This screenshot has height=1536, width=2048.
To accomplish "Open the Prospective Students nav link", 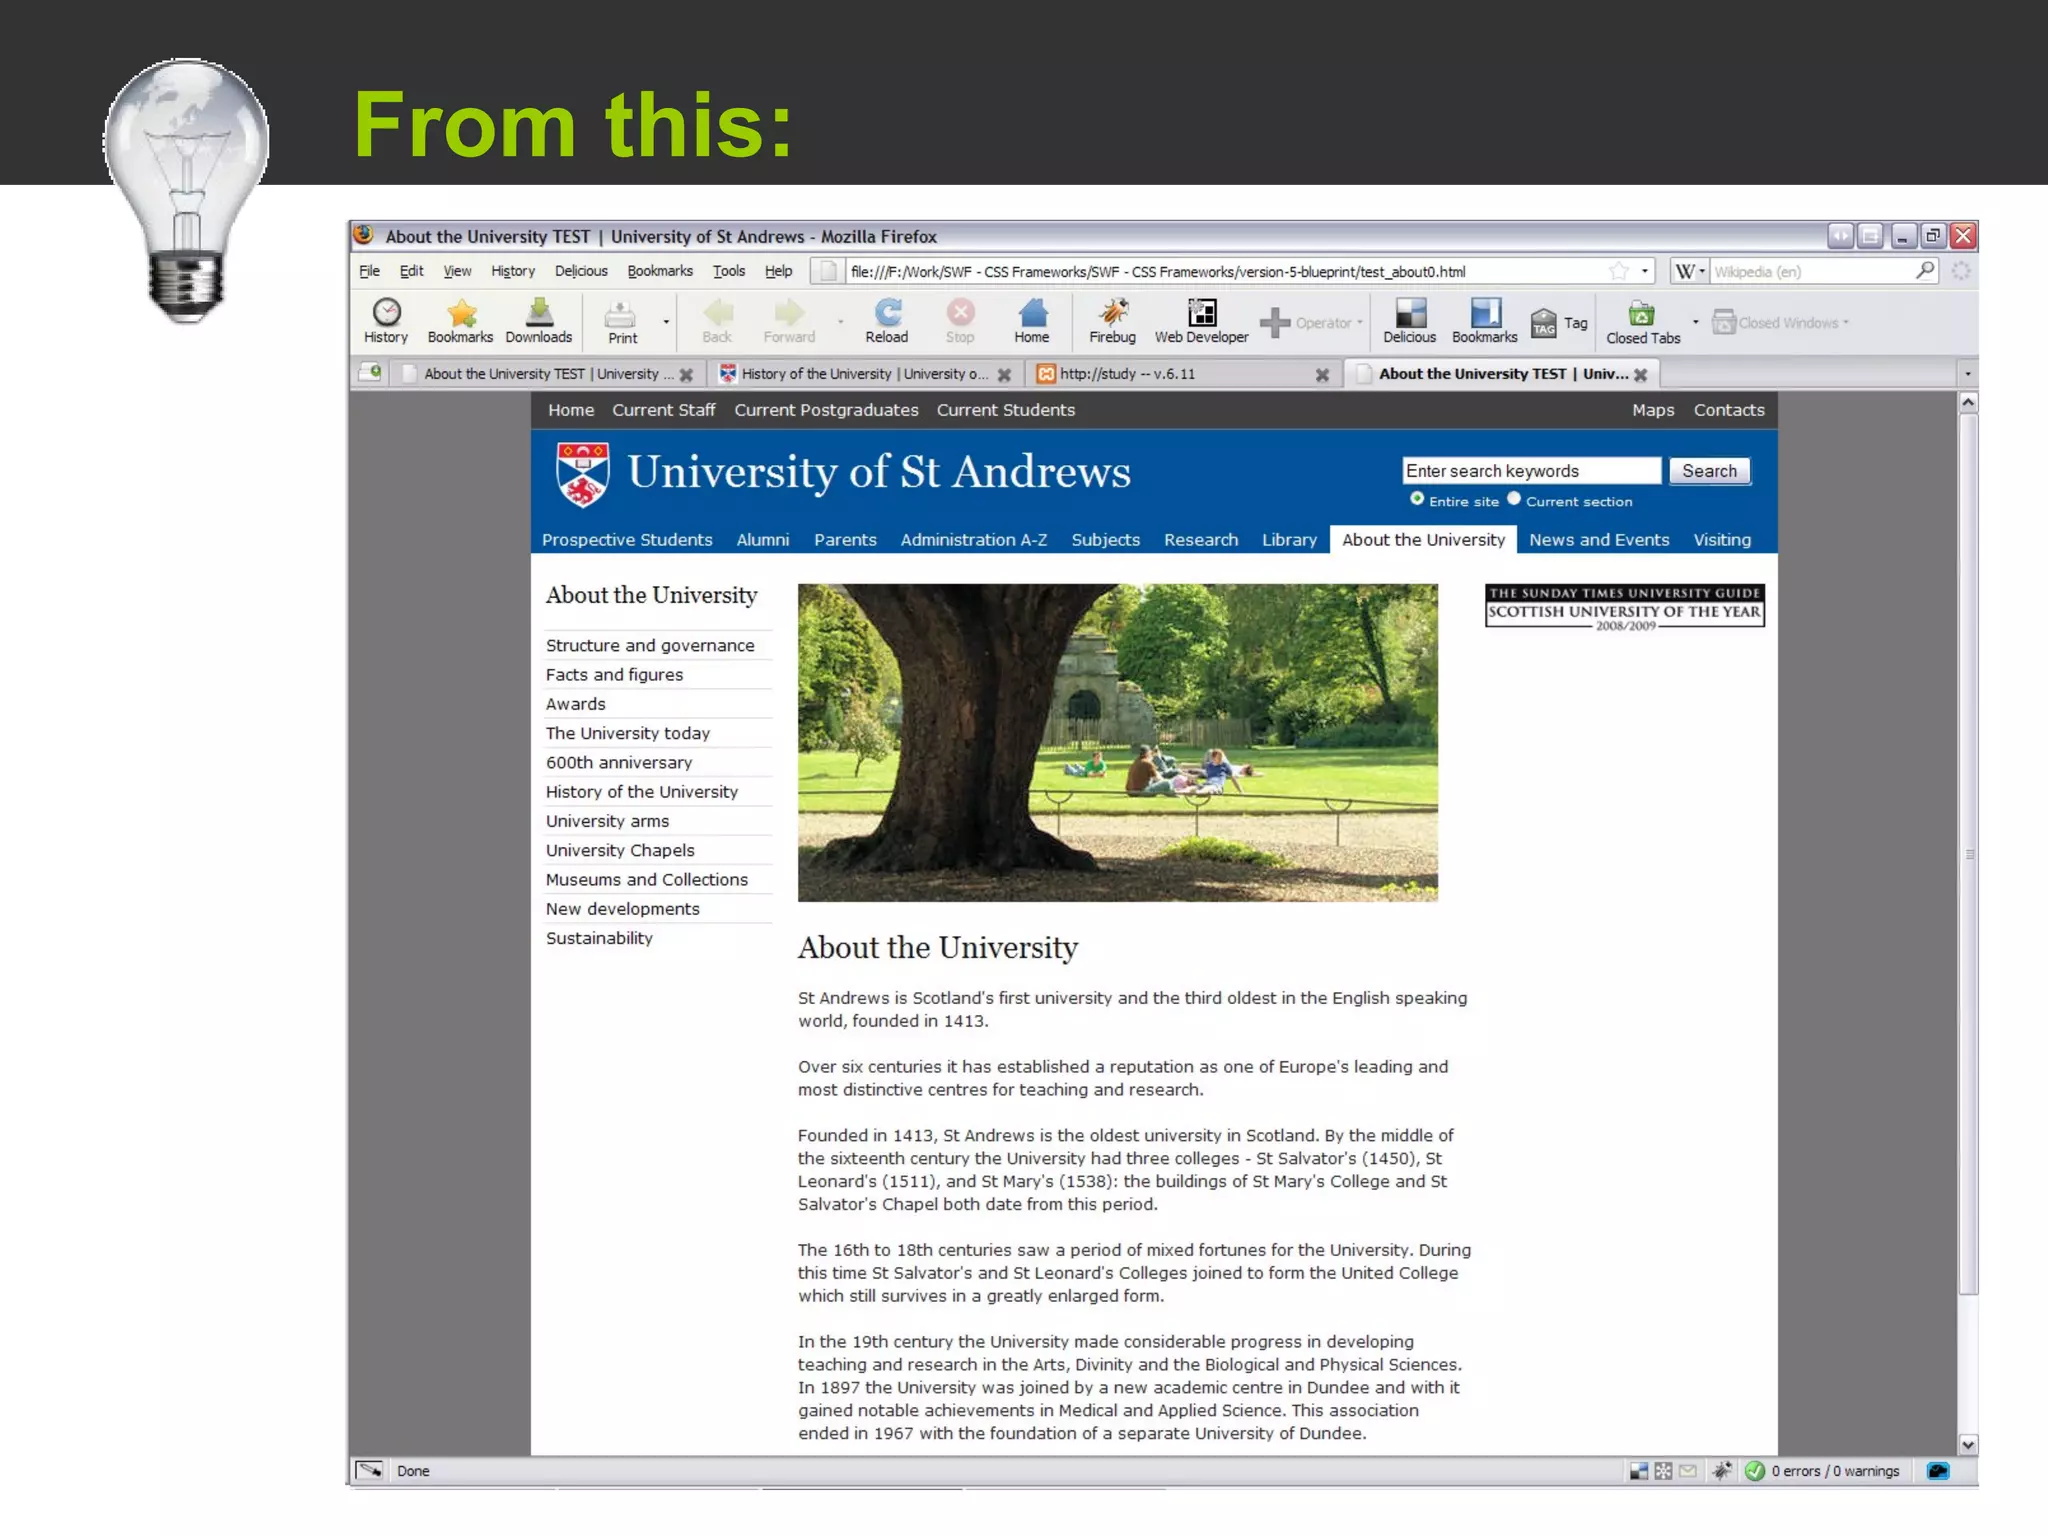I will point(627,540).
